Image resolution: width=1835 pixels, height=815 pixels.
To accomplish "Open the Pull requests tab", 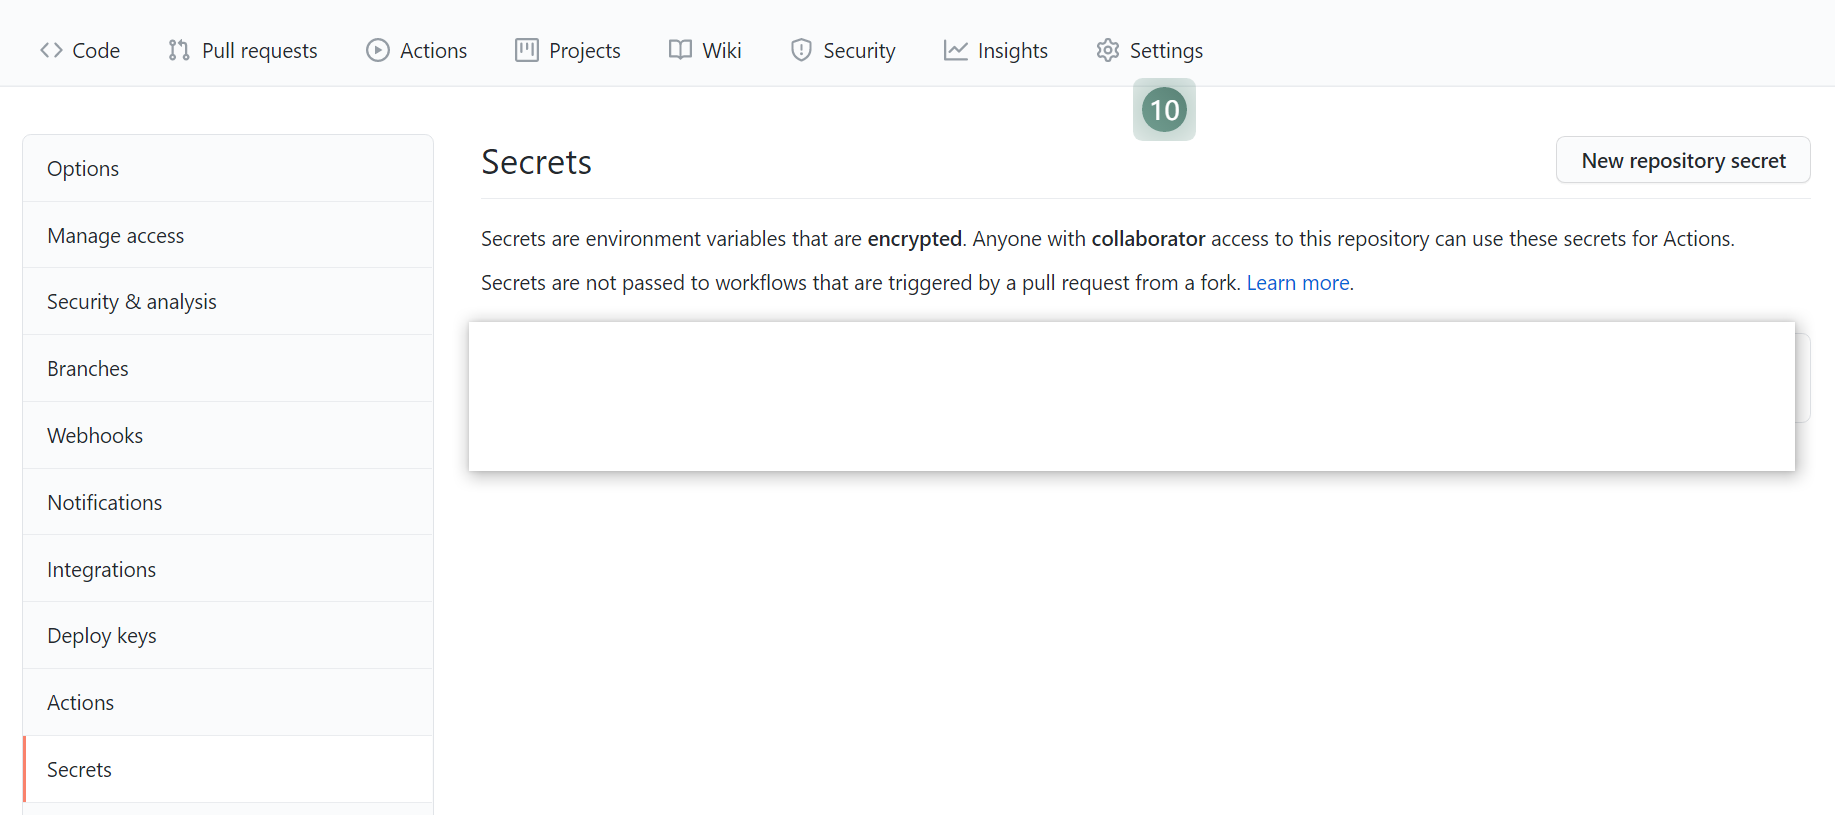I will tap(243, 50).
